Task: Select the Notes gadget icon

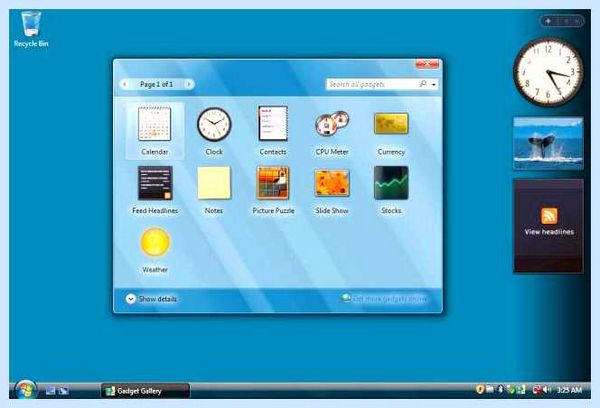Action: click(x=214, y=183)
